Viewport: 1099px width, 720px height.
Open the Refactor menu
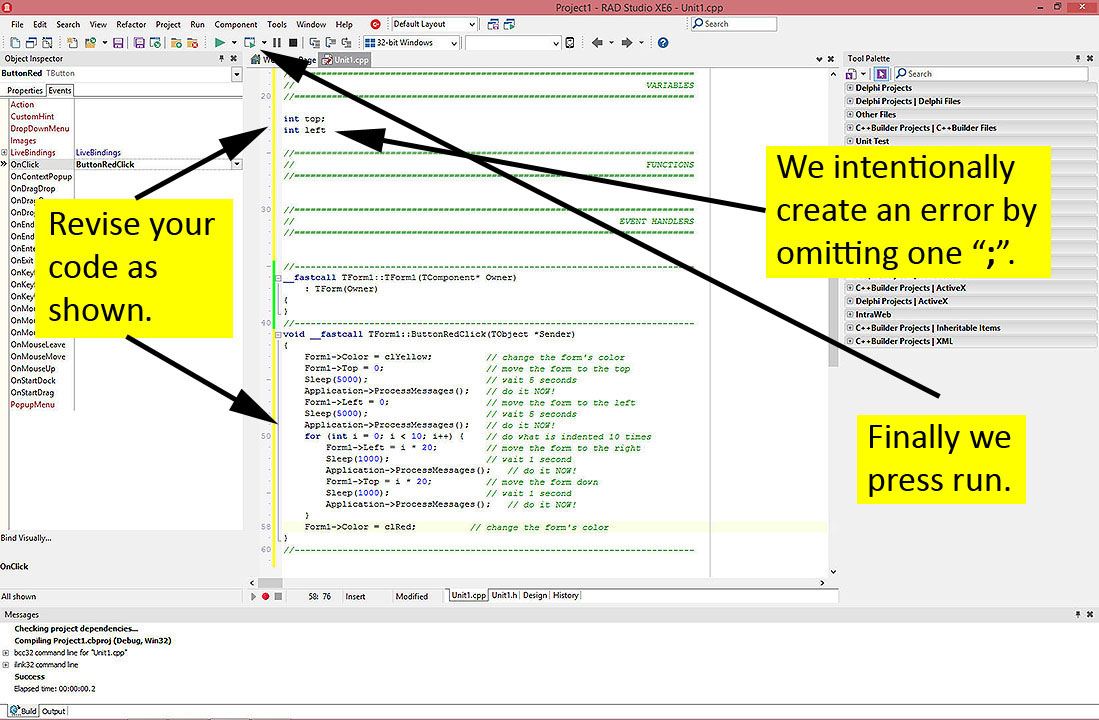click(131, 25)
